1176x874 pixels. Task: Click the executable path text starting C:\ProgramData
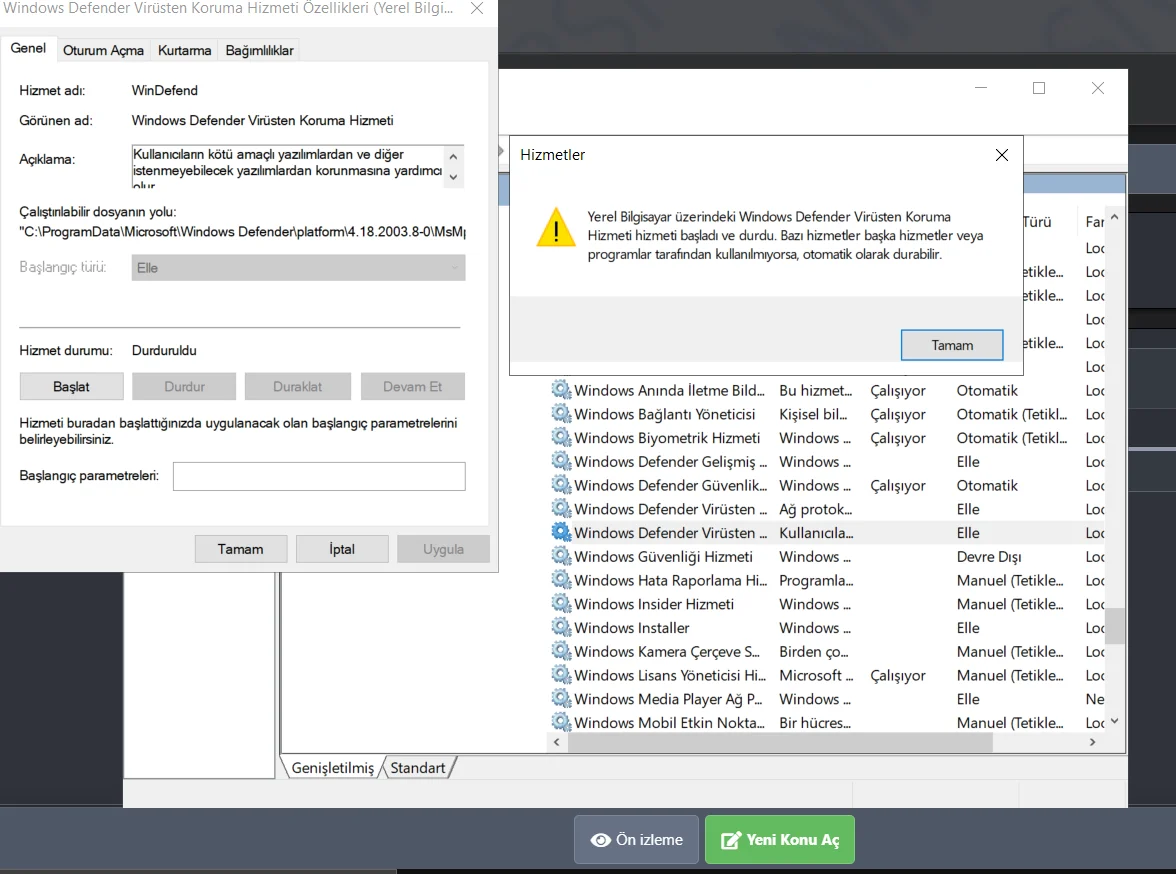tap(242, 232)
